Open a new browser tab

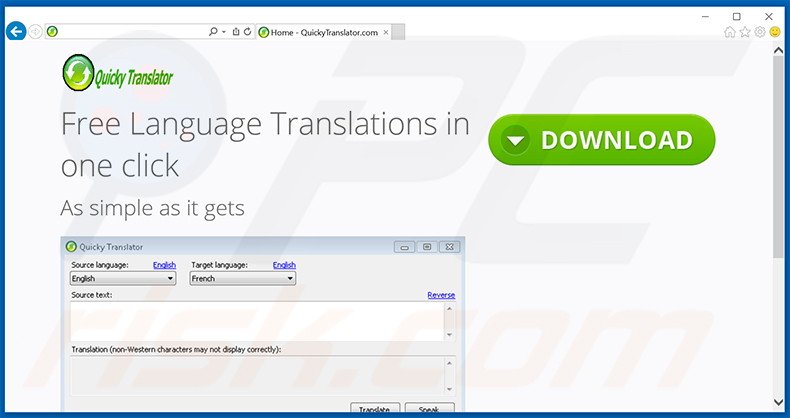pyautogui.click(x=398, y=32)
